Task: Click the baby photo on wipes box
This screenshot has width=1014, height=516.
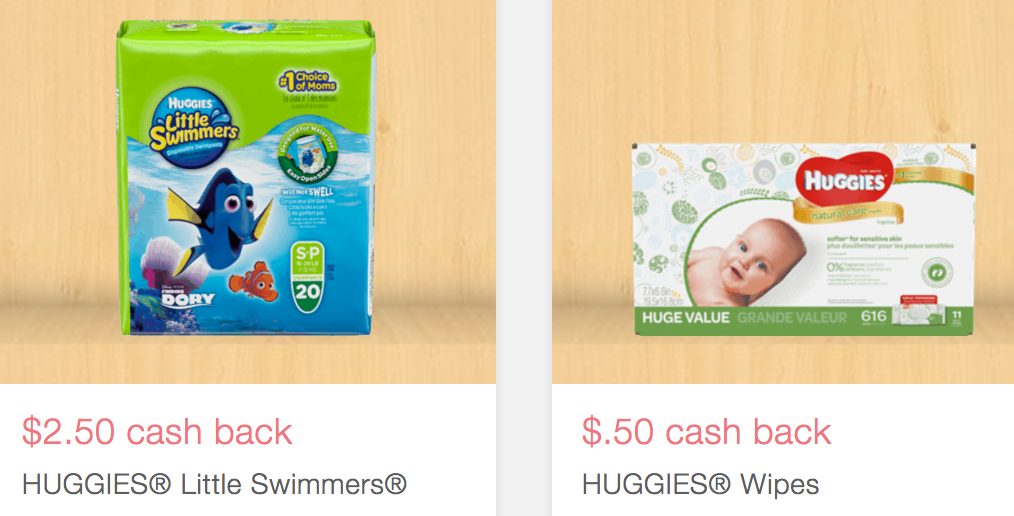Action: point(746,261)
